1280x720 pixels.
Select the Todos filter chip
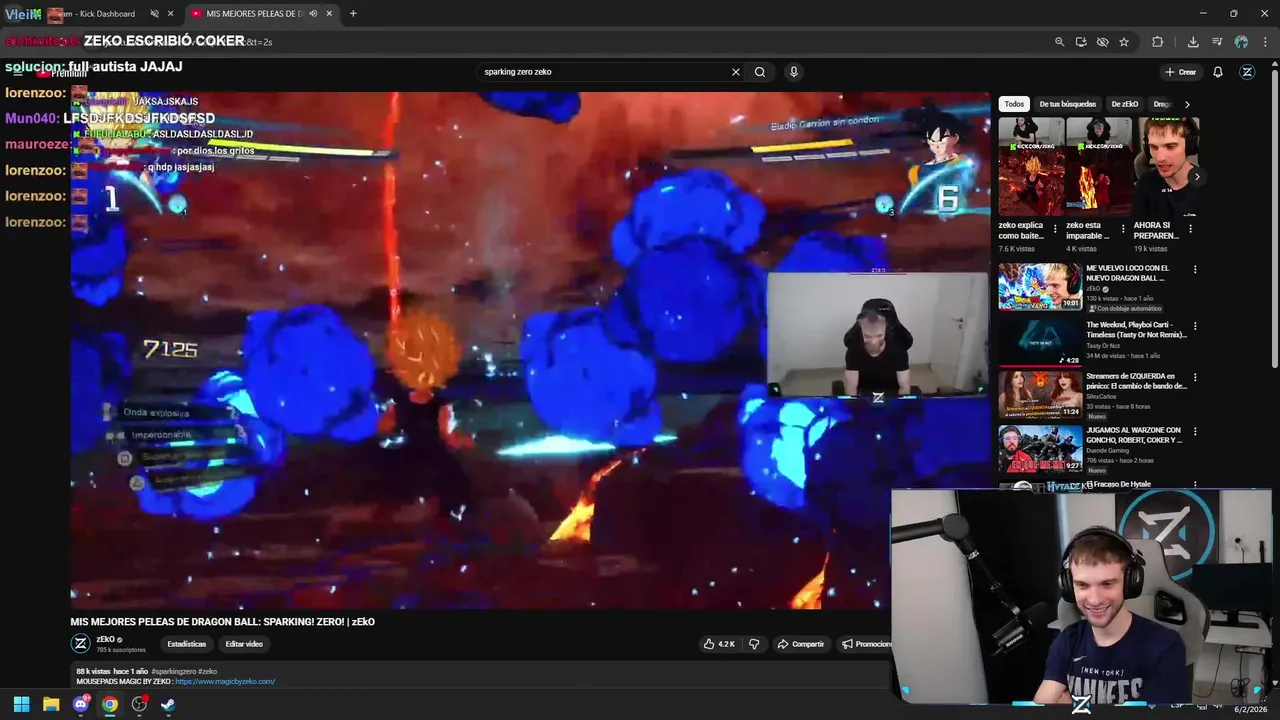(1014, 104)
